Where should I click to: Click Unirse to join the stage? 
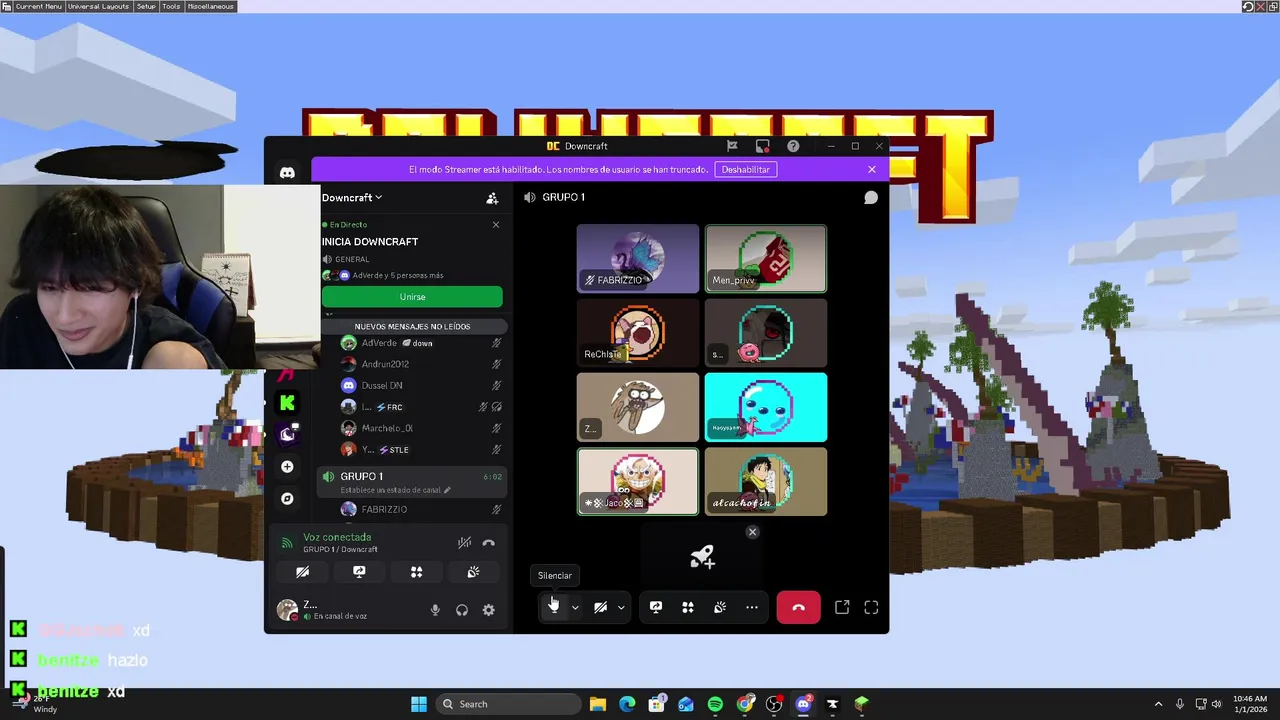[412, 297]
